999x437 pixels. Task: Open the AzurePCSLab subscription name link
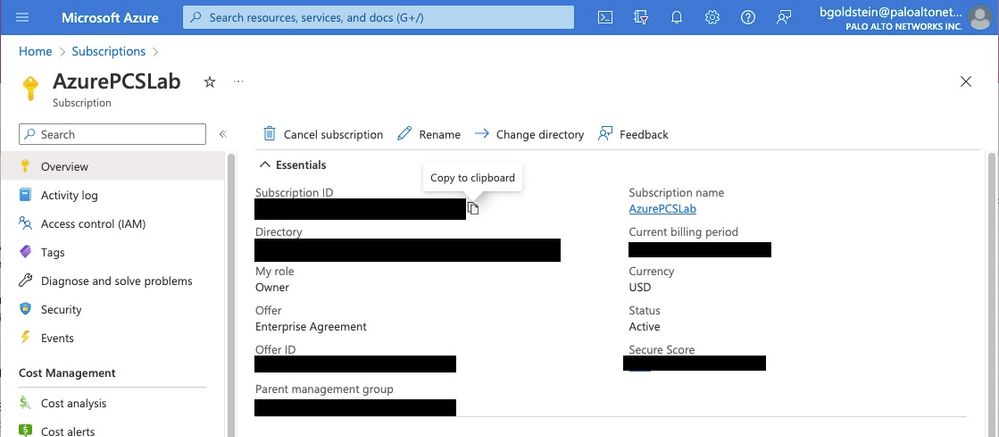click(662, 209)
